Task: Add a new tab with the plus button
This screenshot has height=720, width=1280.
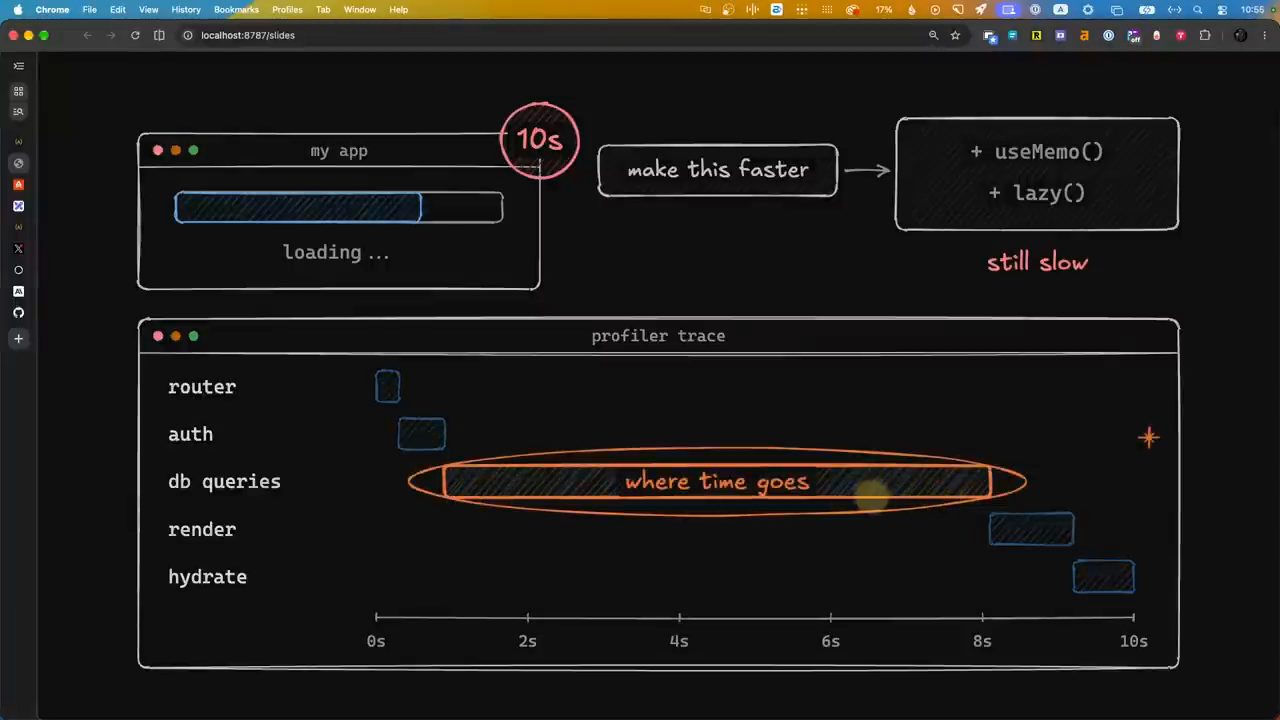Action: click(x=18, y=339)
